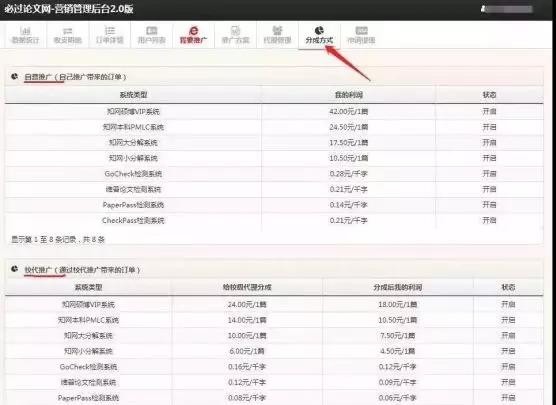Click the 42.00元/1篇 profit value
Screen dimensions: 556x405
[349, 111]
